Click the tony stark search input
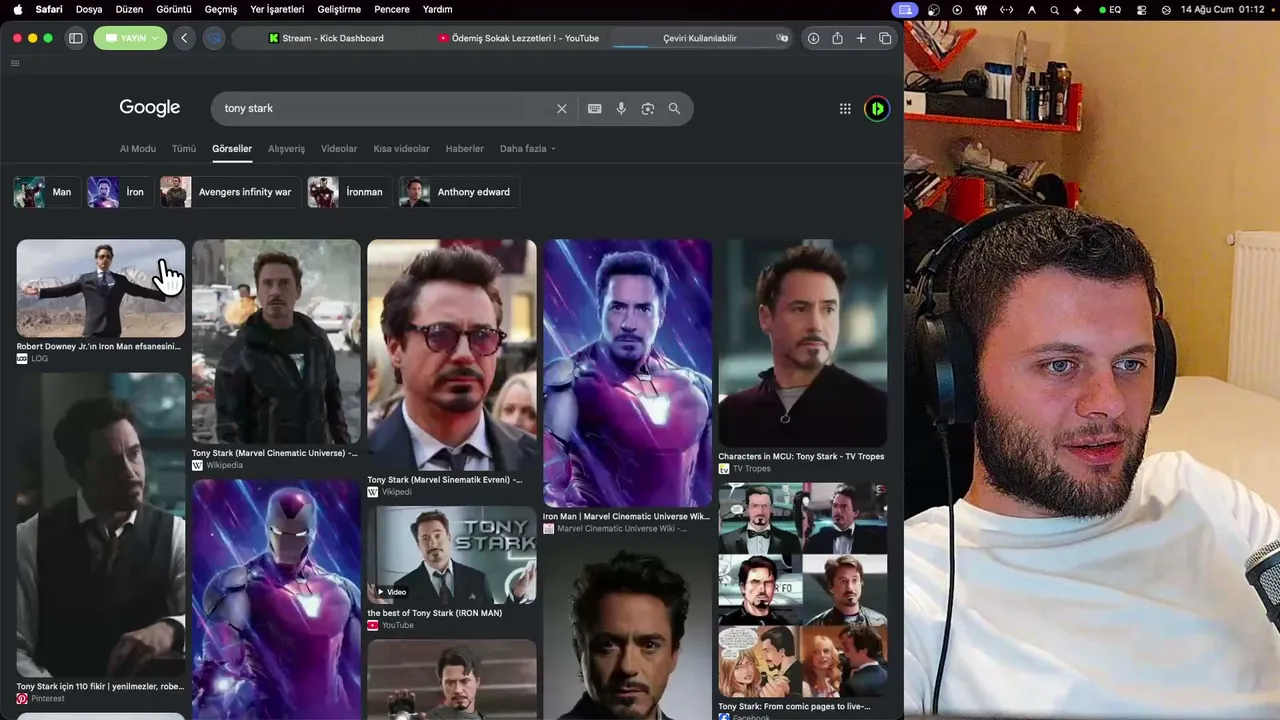 tap(385, 108)
